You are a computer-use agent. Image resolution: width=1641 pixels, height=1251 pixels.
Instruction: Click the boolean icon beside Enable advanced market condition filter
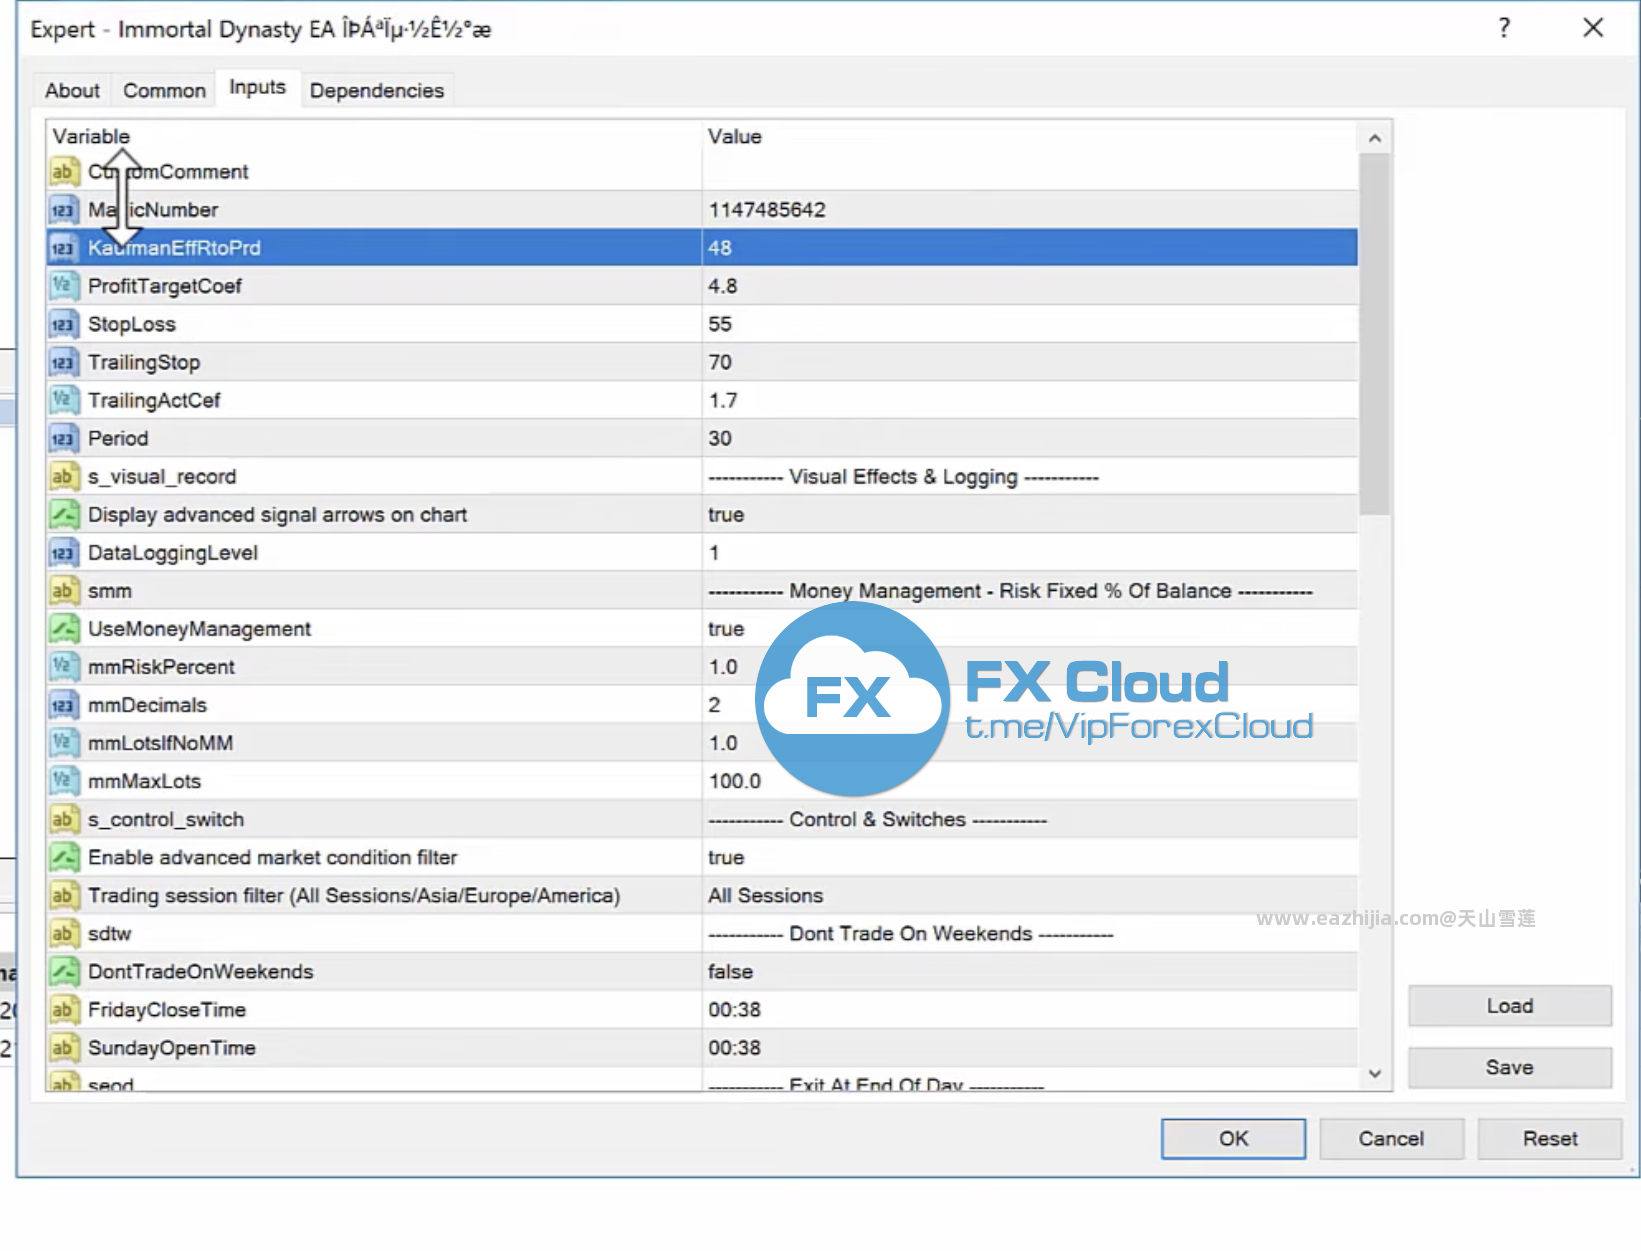(x=63, y=858)
